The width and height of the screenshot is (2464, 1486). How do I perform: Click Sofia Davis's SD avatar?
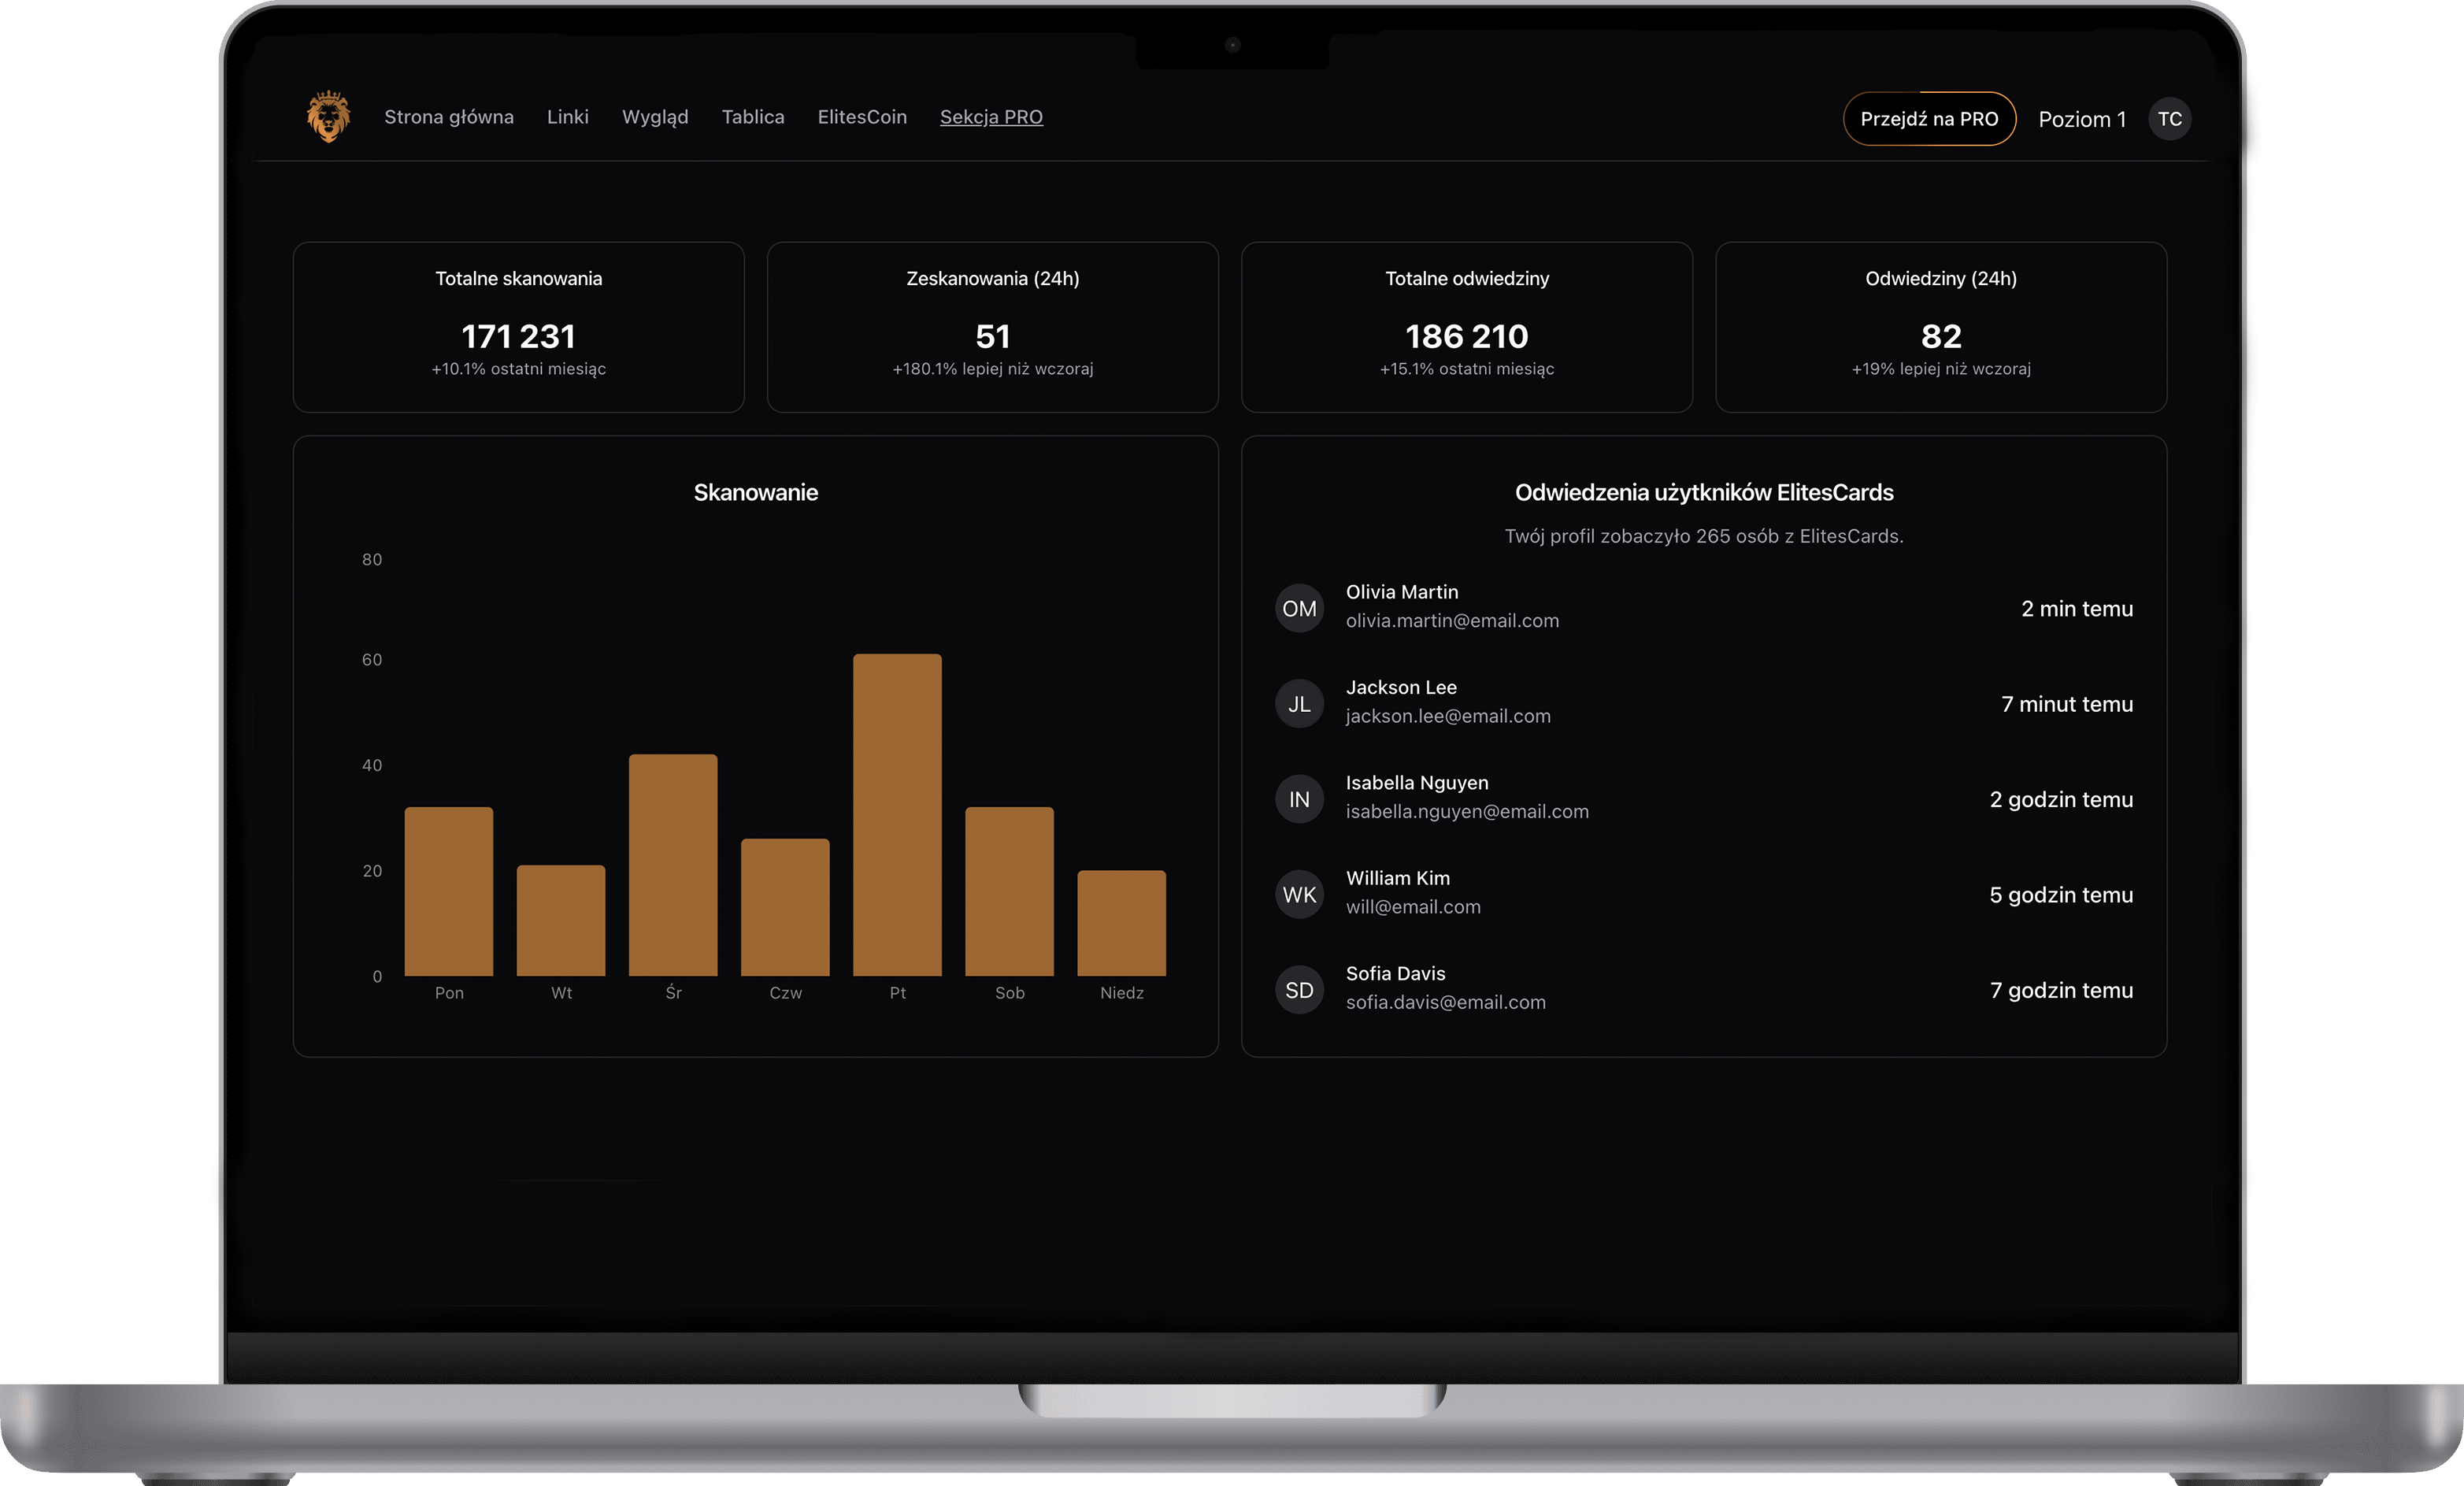(x=1299, y=990)
